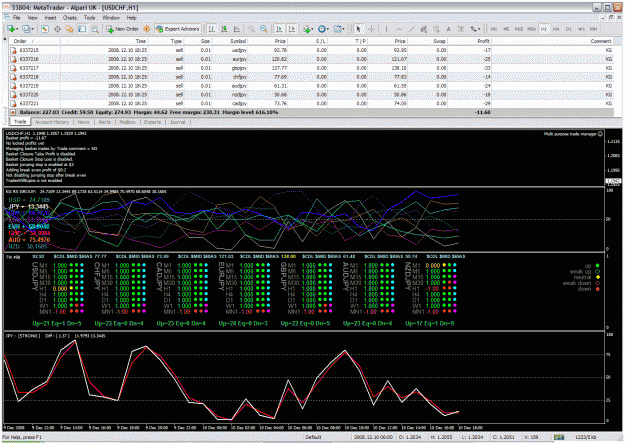Select the W1 timeframe button

[581, 29]
